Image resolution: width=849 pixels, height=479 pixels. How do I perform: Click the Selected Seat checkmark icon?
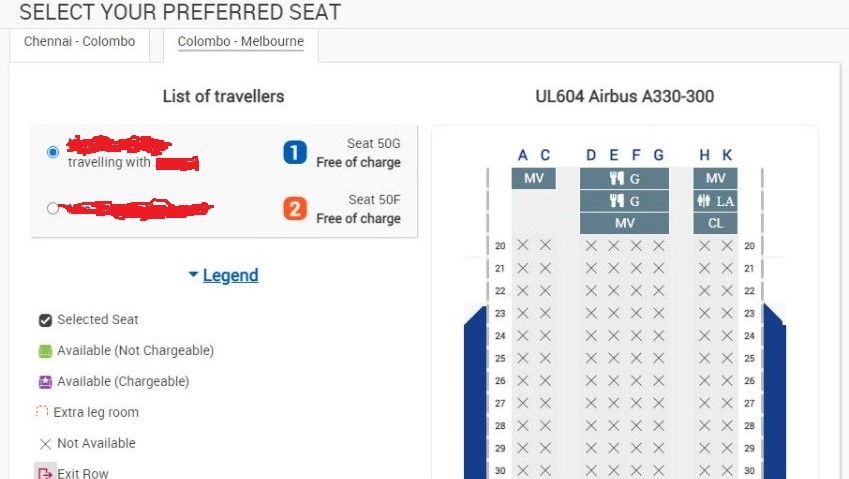coord(45,320)
